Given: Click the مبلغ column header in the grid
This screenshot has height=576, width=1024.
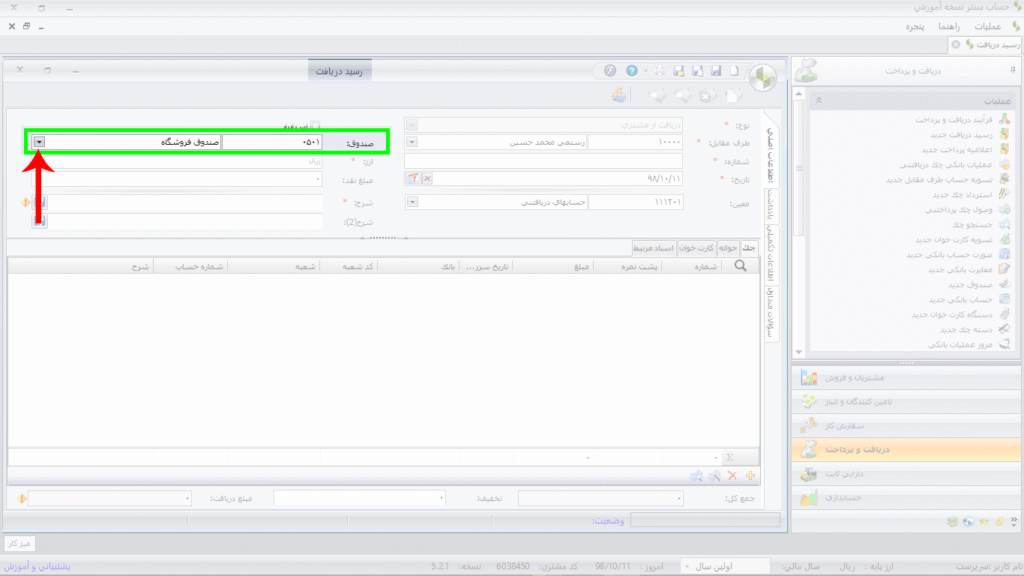Looking at the screenshot, I should coord(552,266).
